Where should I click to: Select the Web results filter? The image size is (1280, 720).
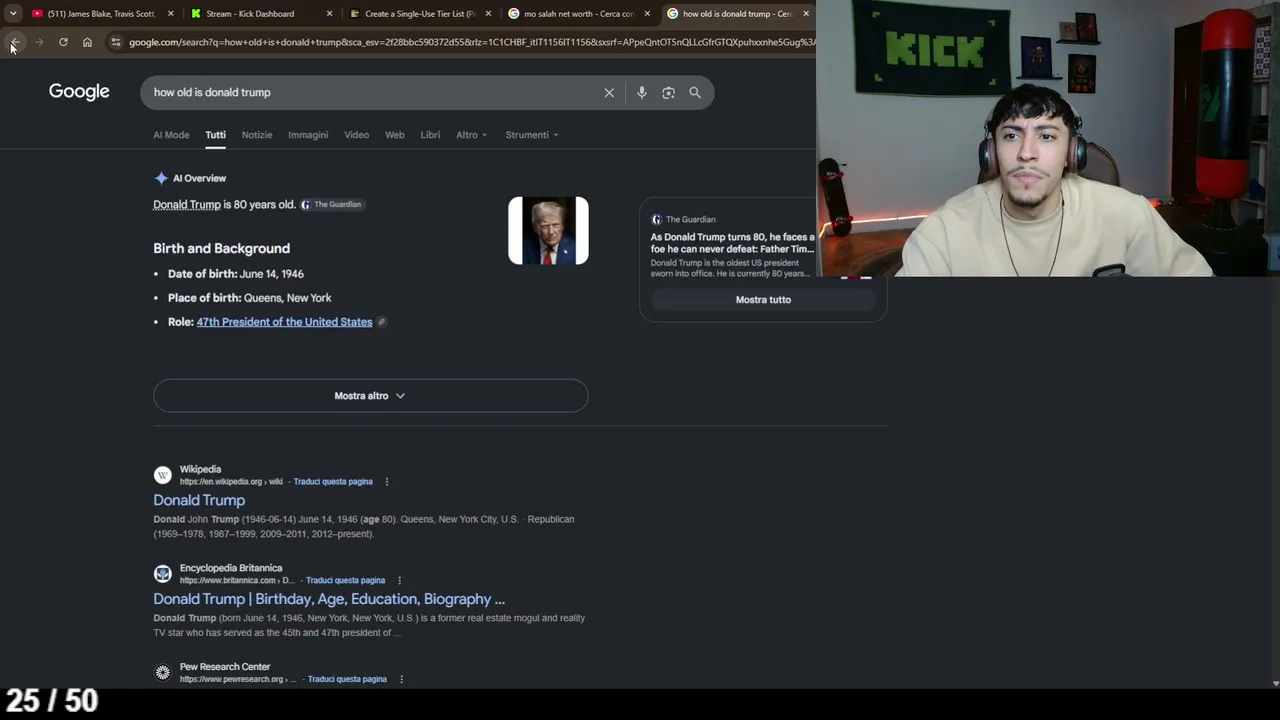[395, 135]
